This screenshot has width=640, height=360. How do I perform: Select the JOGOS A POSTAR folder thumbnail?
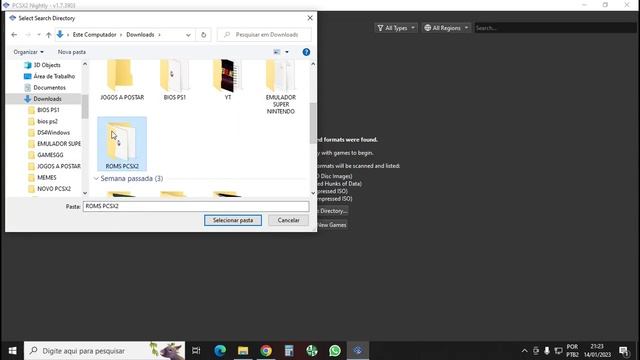(x=122, y=80)
